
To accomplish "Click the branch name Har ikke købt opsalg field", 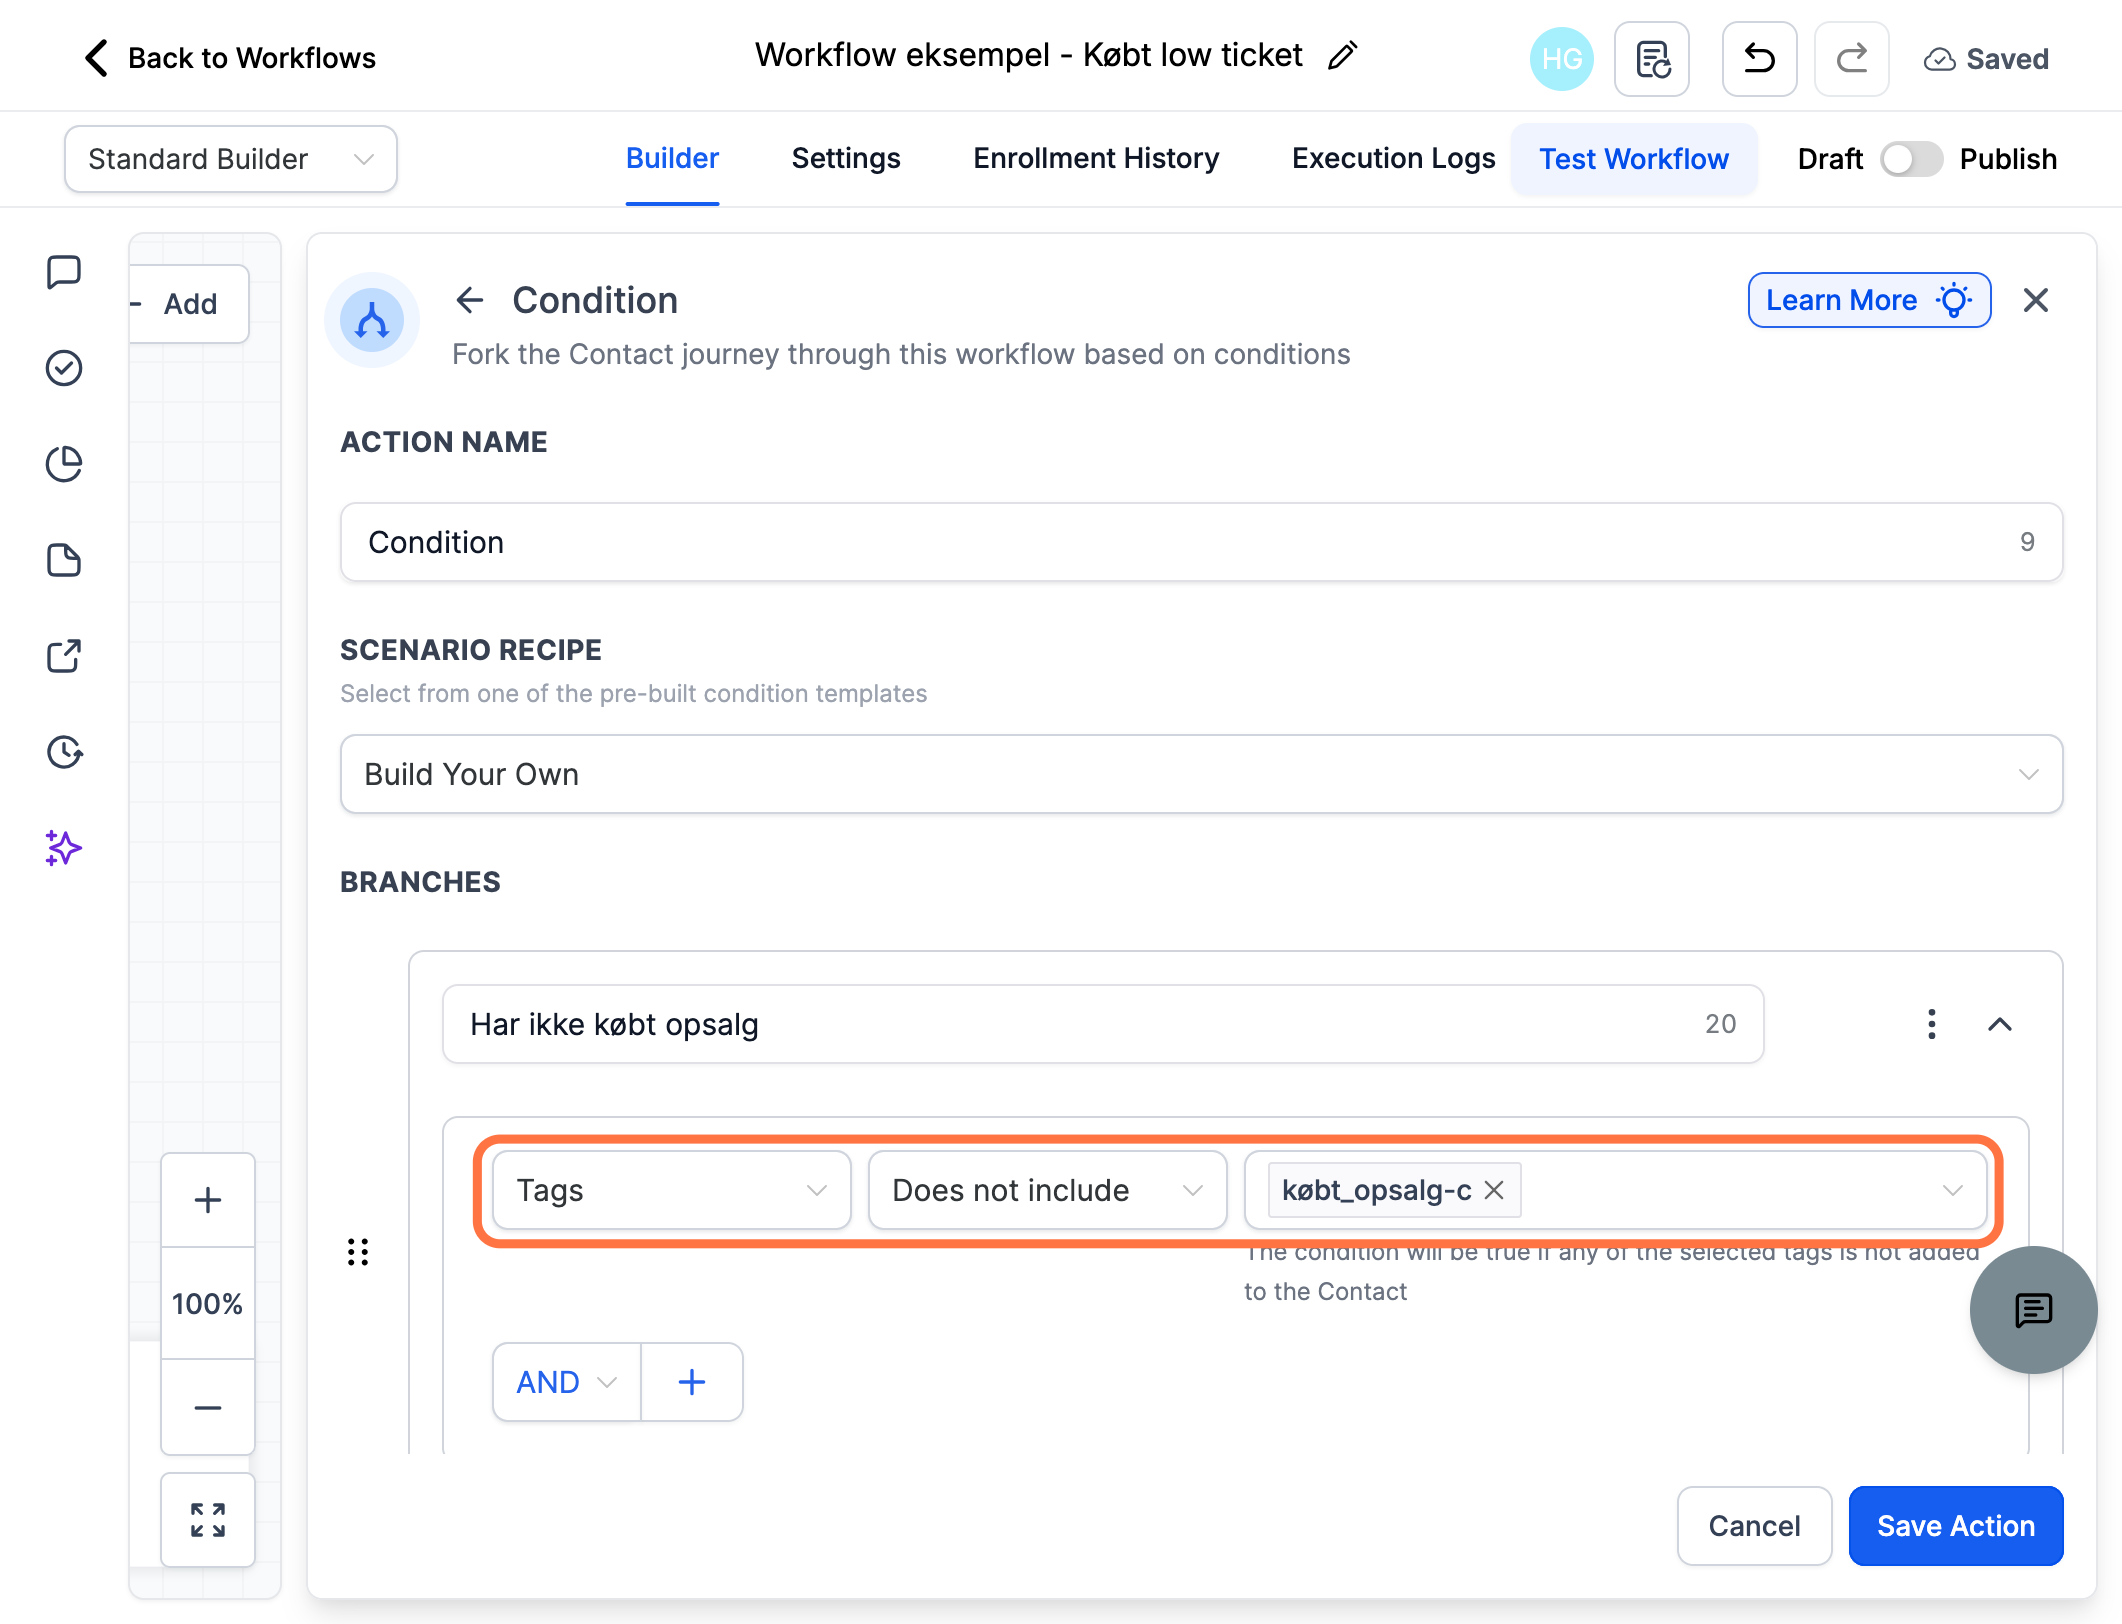I will click(1103, 1024).
